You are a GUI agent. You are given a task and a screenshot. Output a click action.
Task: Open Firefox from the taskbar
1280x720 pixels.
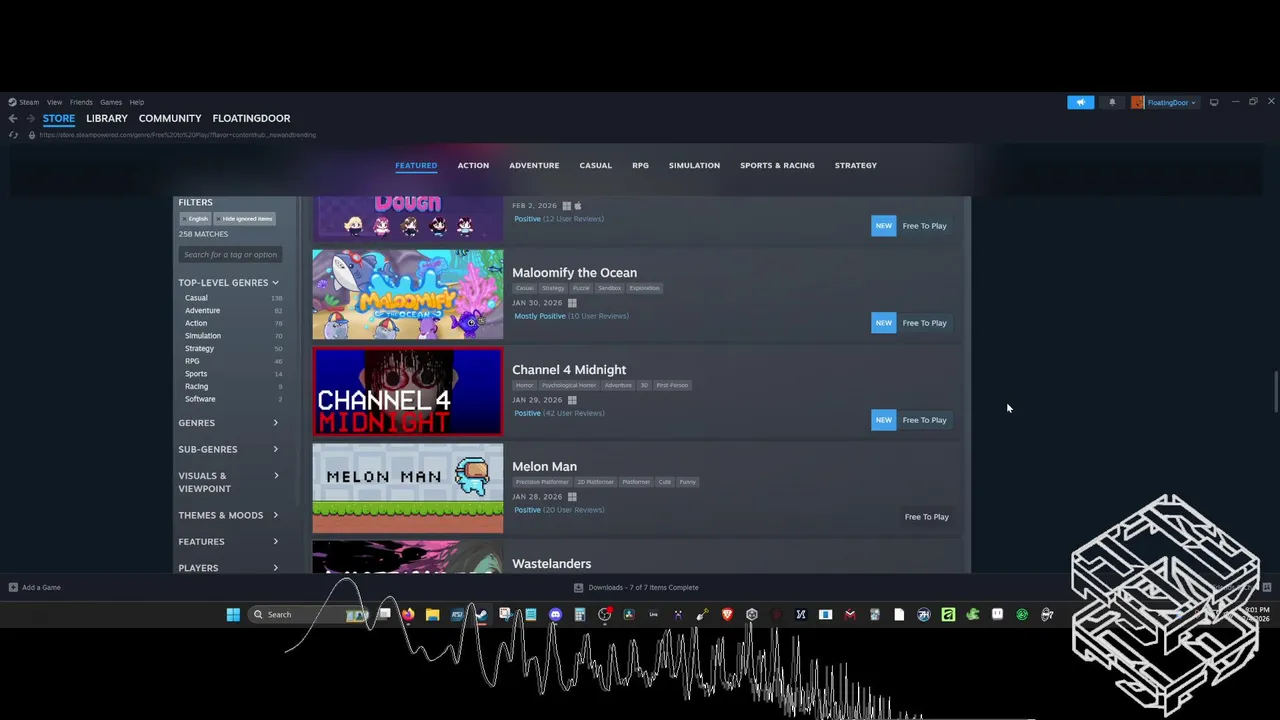point(408,614)
